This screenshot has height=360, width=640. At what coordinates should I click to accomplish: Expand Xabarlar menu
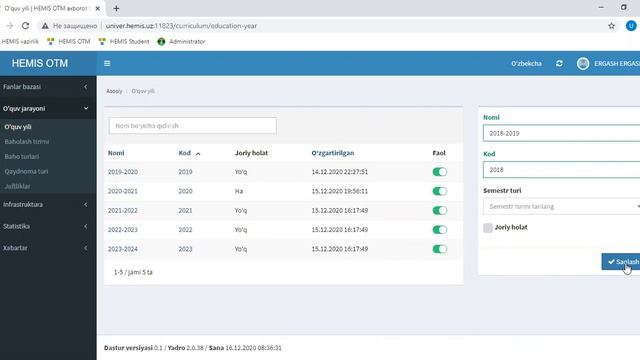coord(48,248)
